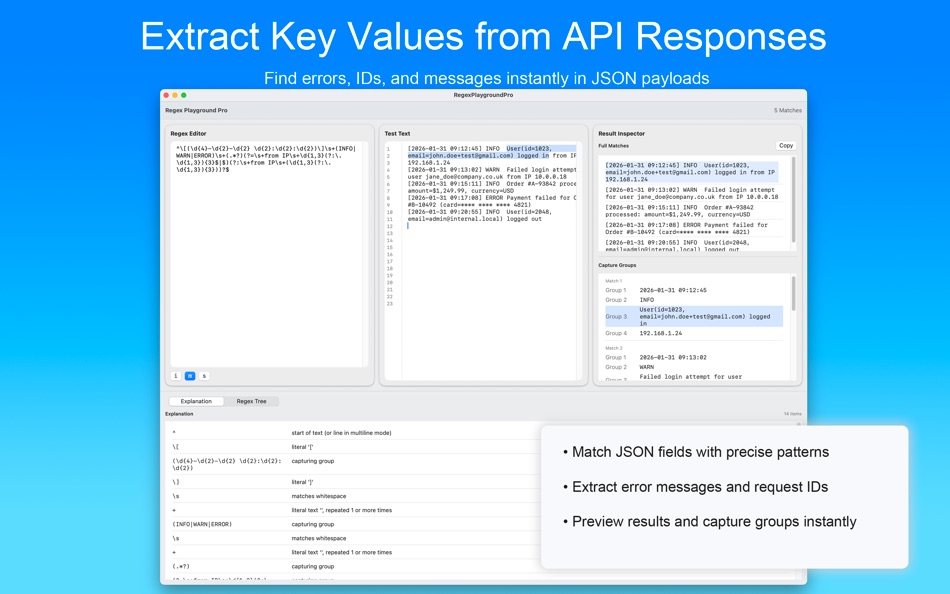
Task: Click the Capture Groups list scrollbar
Action: point(794,294)
